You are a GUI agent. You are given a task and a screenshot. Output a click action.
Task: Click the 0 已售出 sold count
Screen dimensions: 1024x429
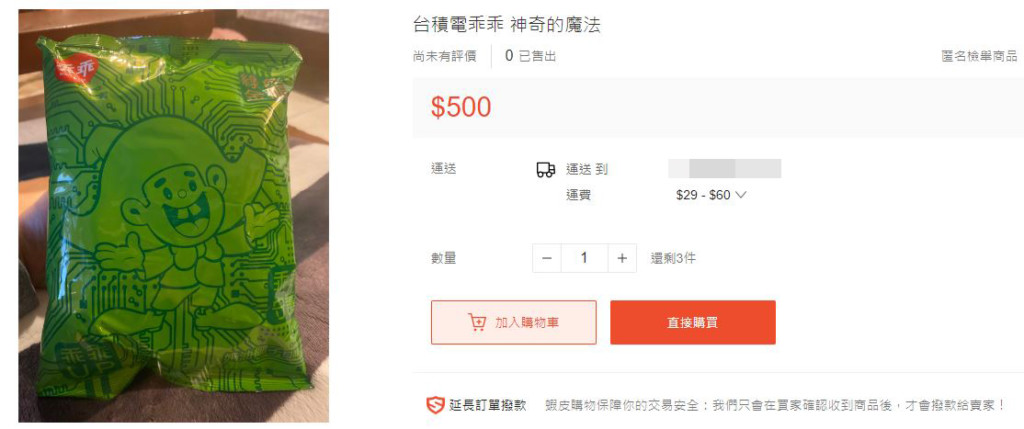530,56
